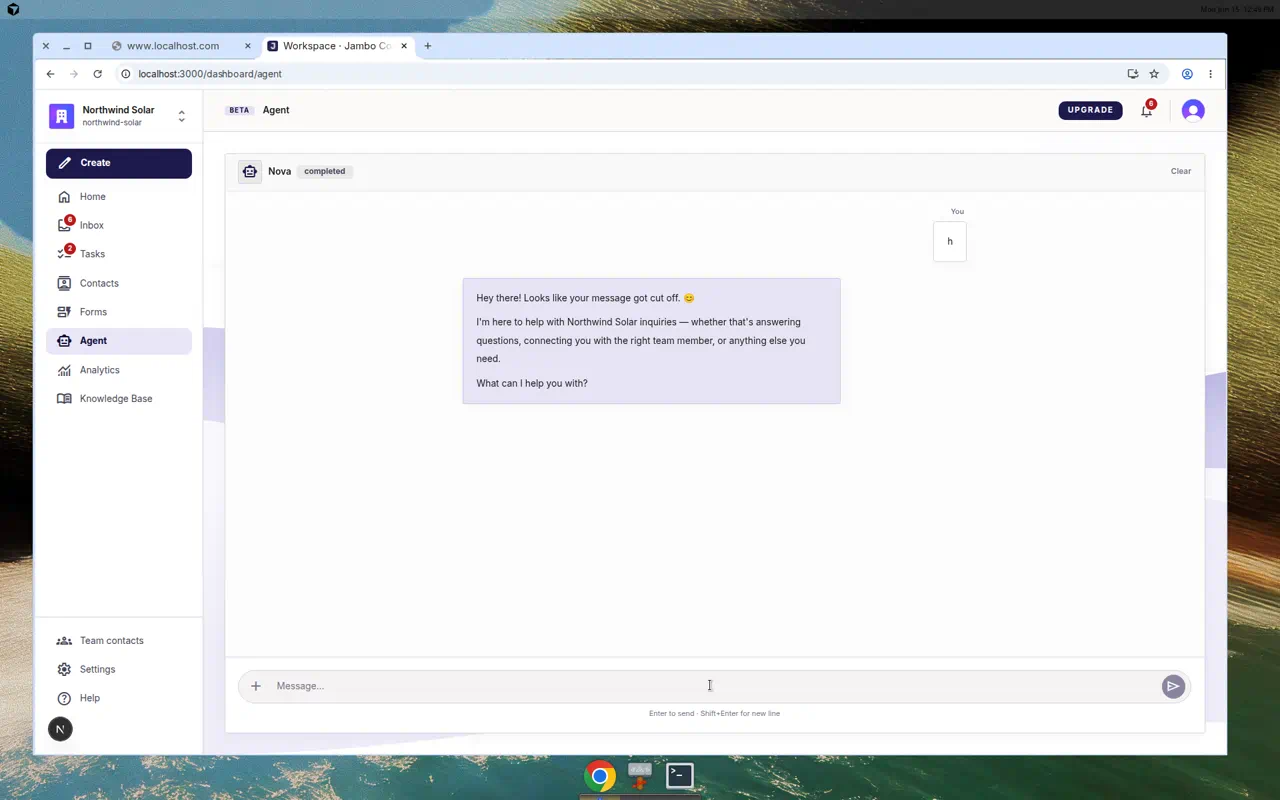Open Analytics from the sidebar
Screen dimensions: 1280x800
(x=119, y=370)
